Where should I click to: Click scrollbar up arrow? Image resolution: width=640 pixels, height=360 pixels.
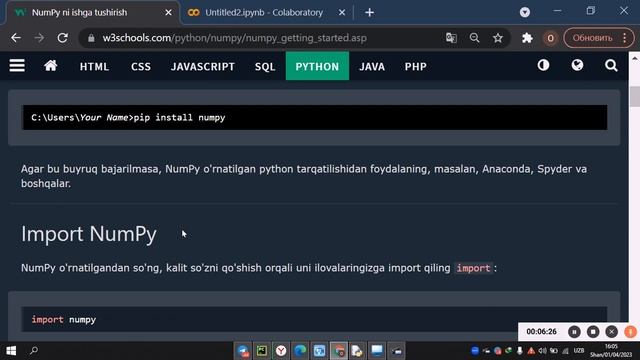coord(635,58)
